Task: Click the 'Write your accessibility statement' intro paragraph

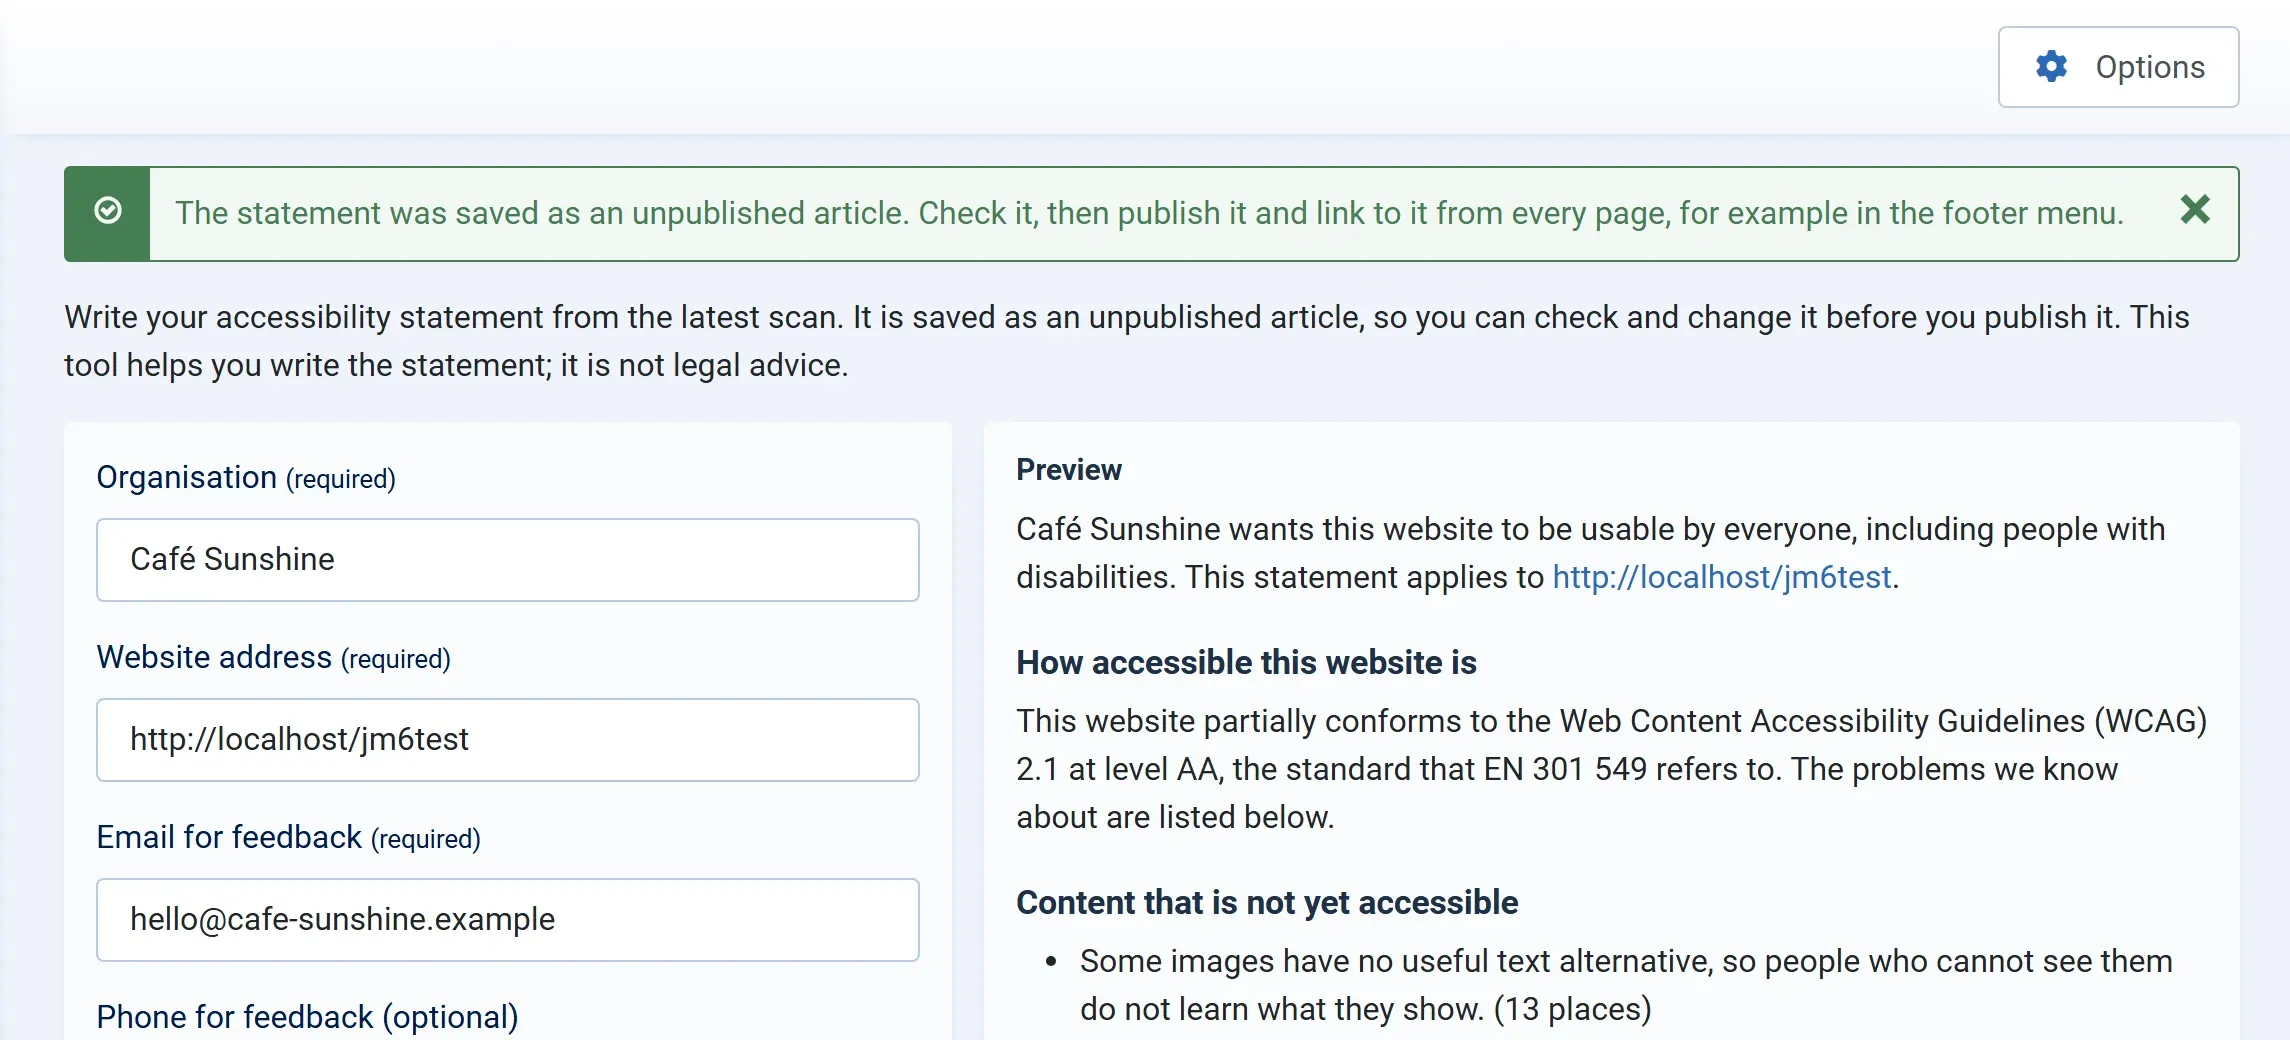Action: tap(1127, 341)
